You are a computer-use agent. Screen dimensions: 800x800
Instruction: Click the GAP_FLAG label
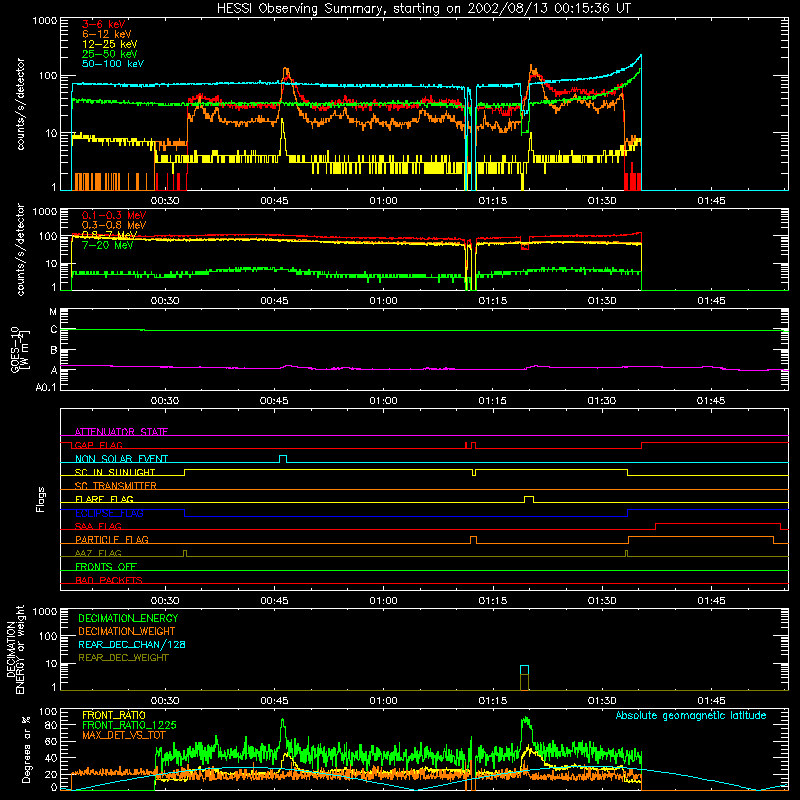98,445
